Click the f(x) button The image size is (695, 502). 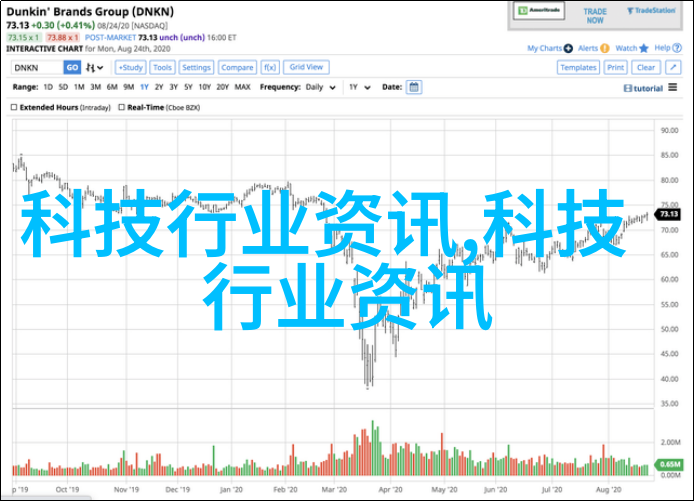click(270, 67)
